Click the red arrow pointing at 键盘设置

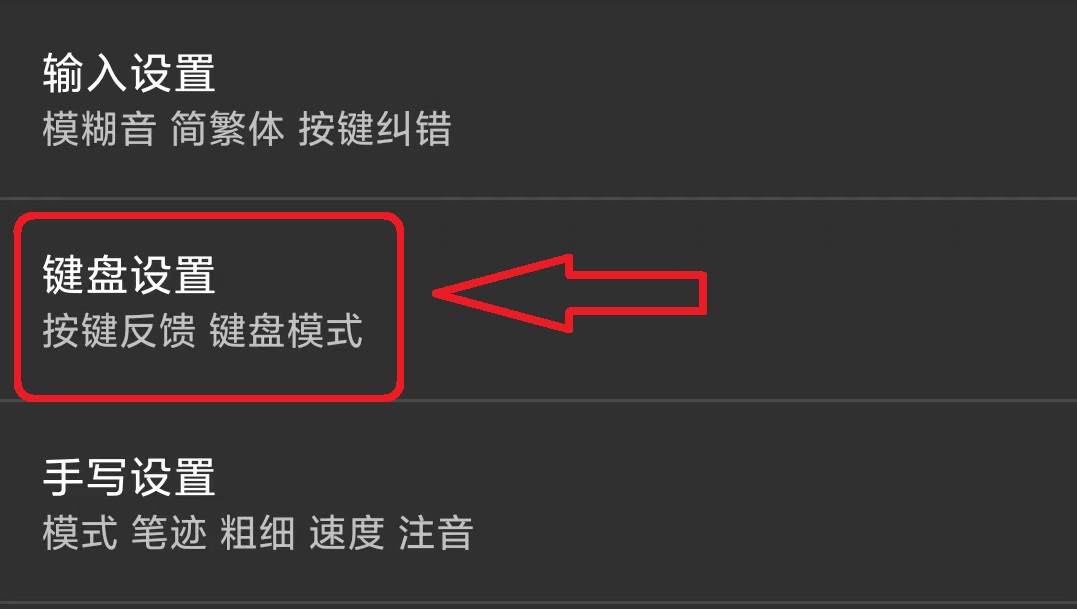point(569,293)
